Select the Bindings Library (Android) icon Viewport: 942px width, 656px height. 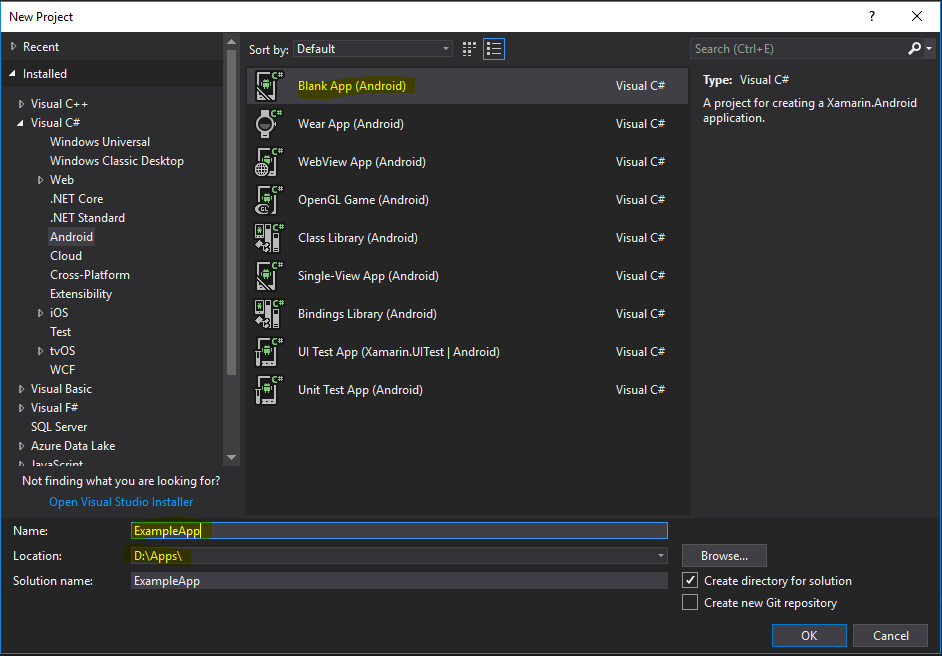pos(269,314)
